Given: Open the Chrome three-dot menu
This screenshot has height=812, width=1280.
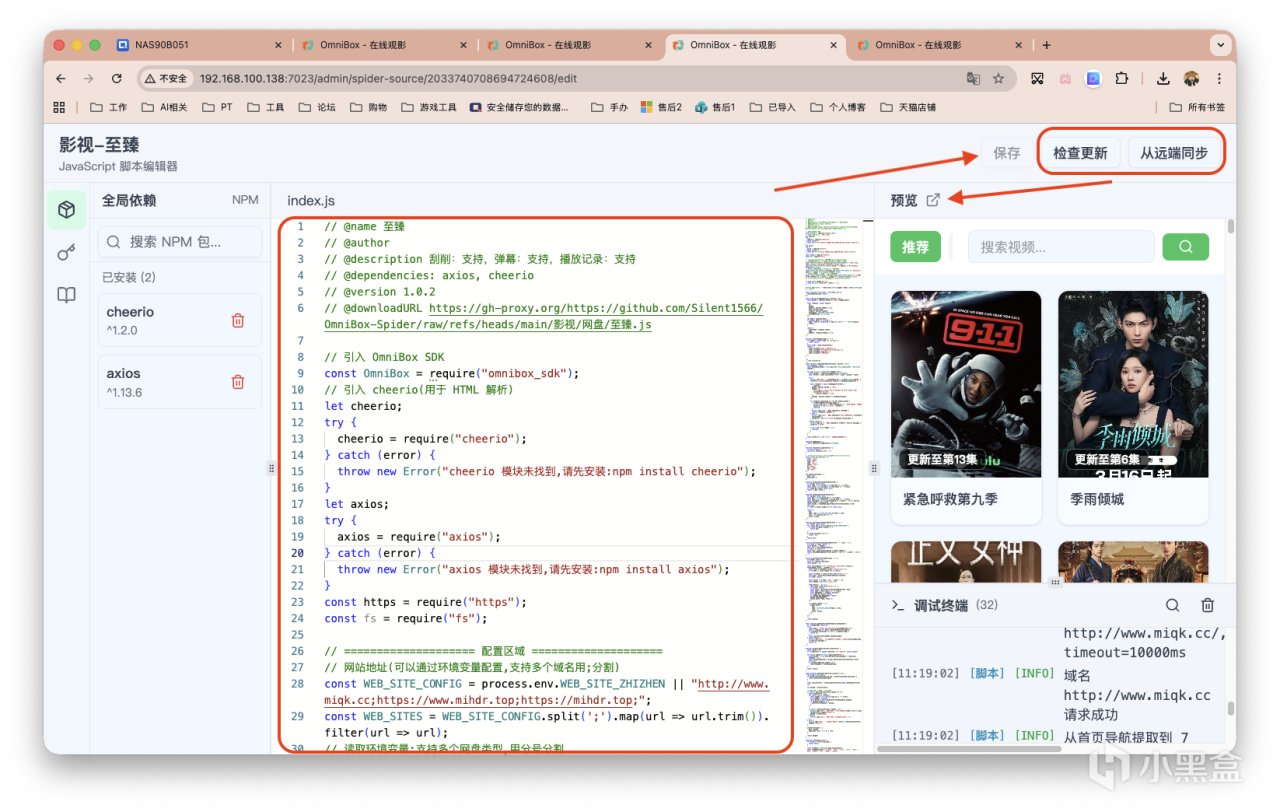Looking at the screenshot, I should click(x=1219, y=78).
